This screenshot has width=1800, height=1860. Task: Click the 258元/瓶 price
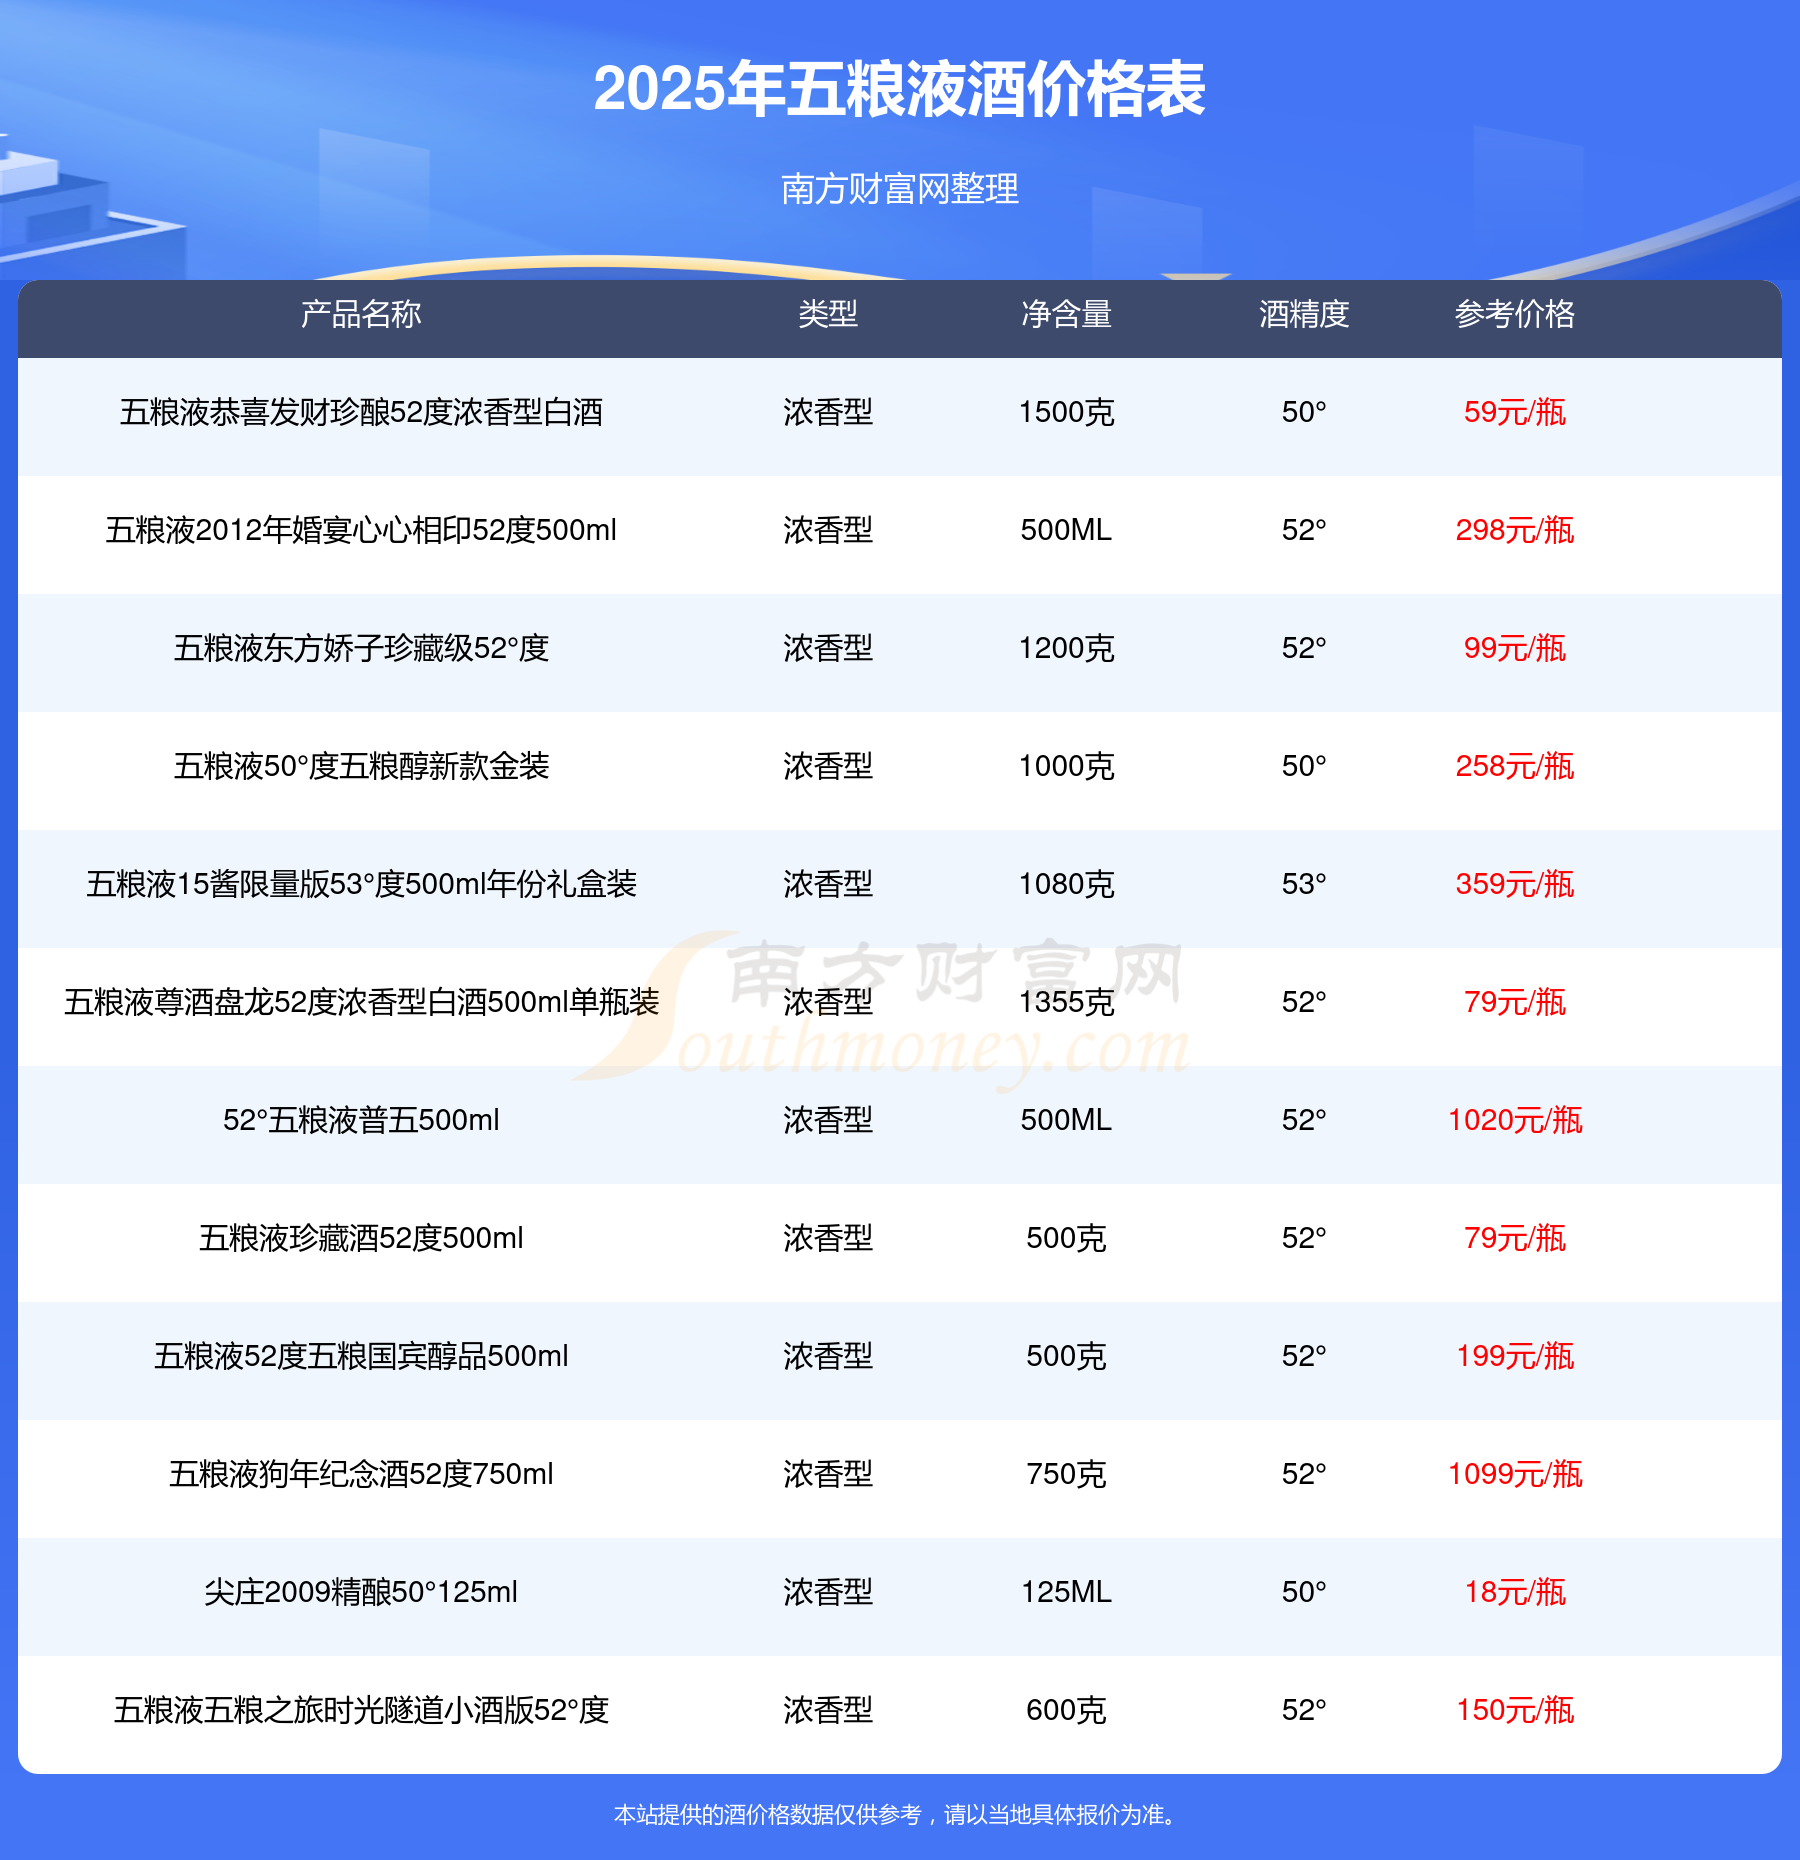tap(1515, 766)
